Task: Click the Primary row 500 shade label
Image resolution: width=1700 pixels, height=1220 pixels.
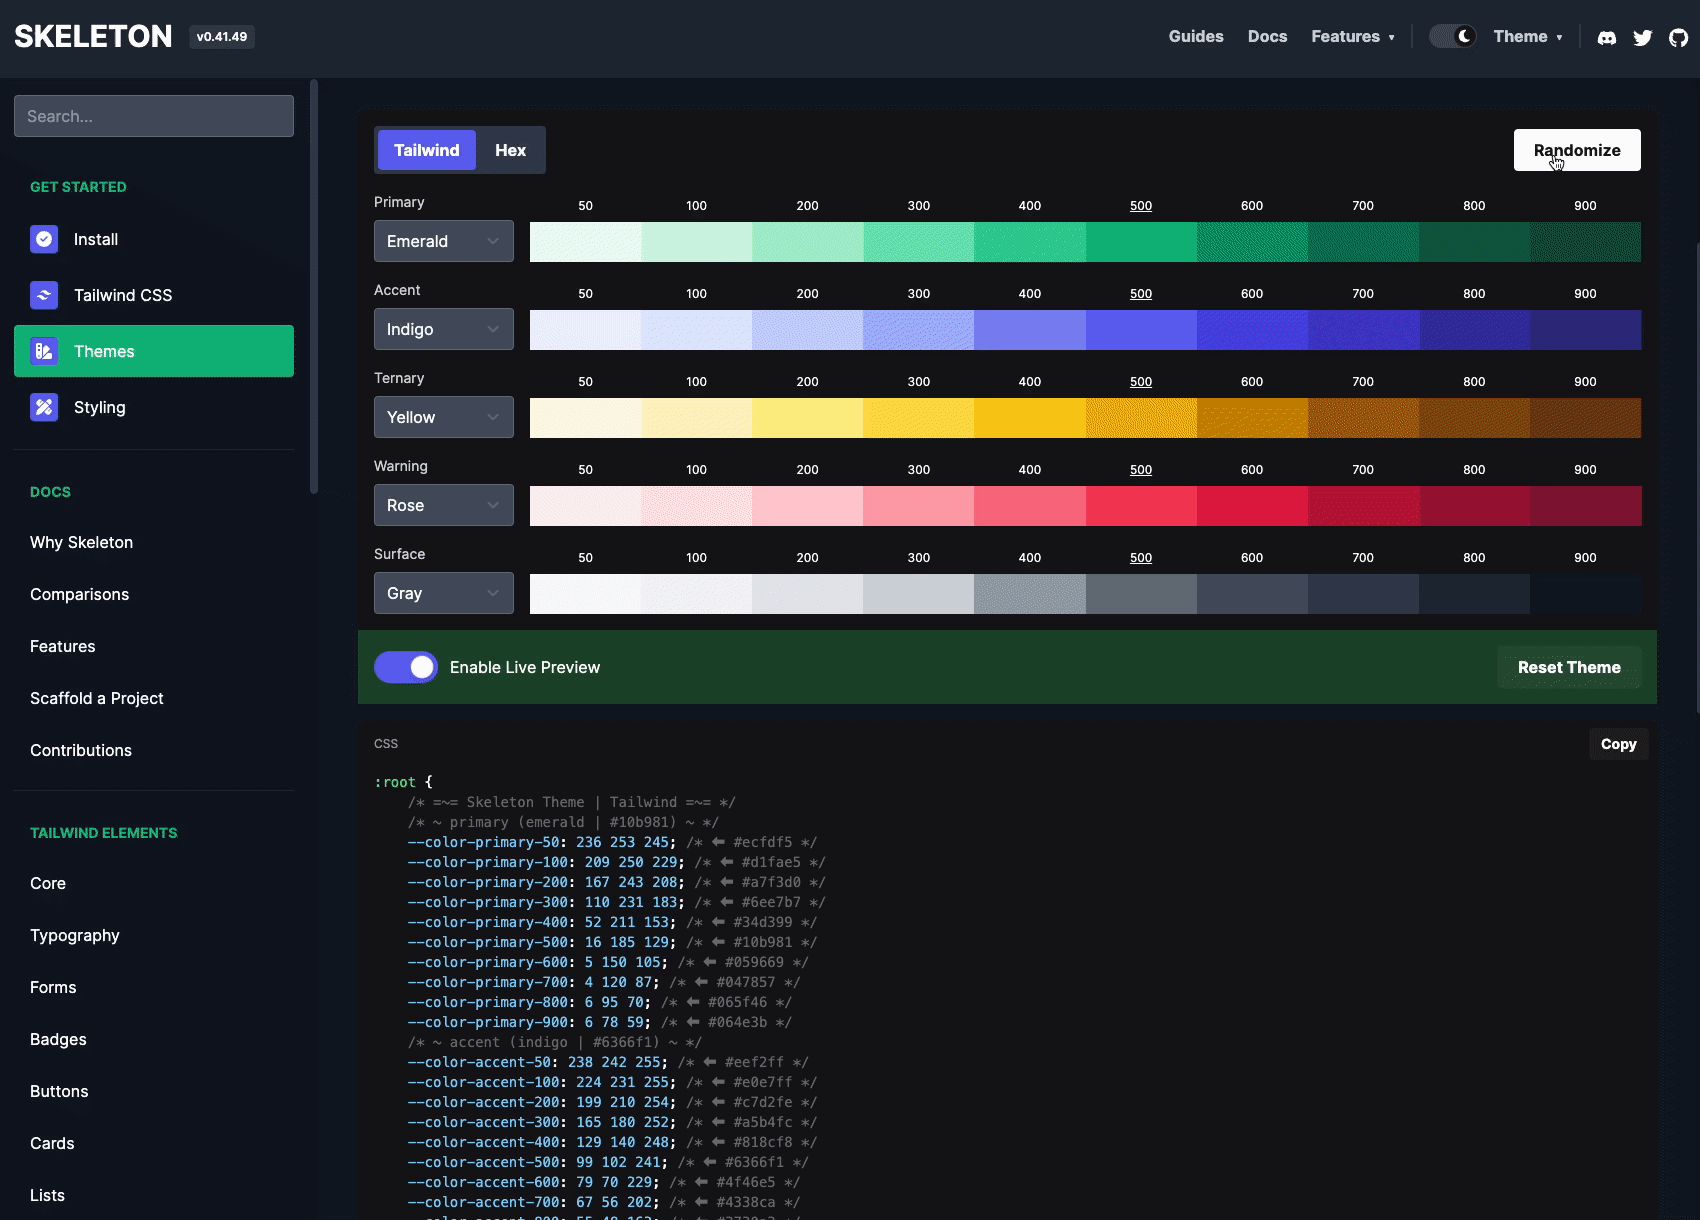Action: pos(1141,205)
